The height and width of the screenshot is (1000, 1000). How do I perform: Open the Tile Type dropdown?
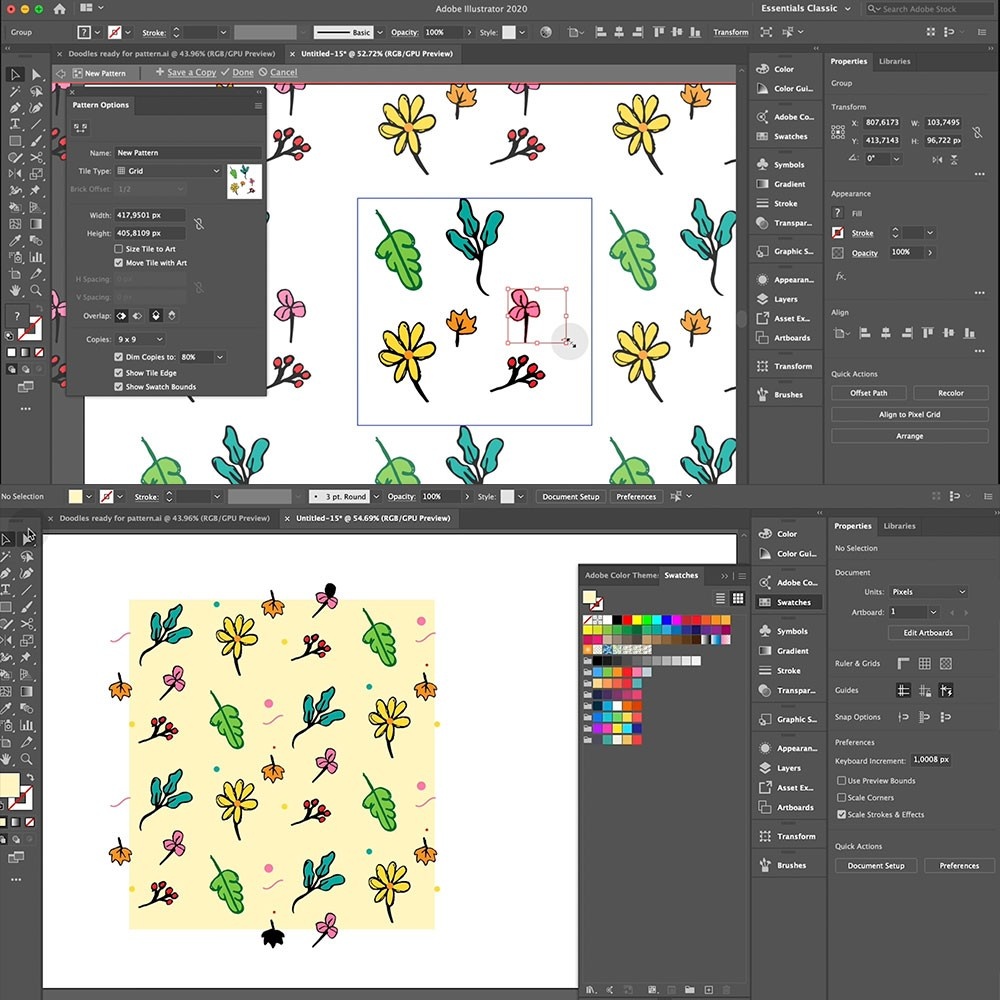coord(169,171)
